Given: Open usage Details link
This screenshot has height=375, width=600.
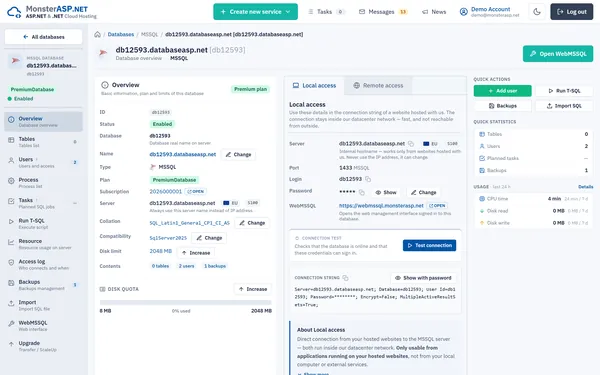Looking at the screenshot, I should [x=585, y=187].
